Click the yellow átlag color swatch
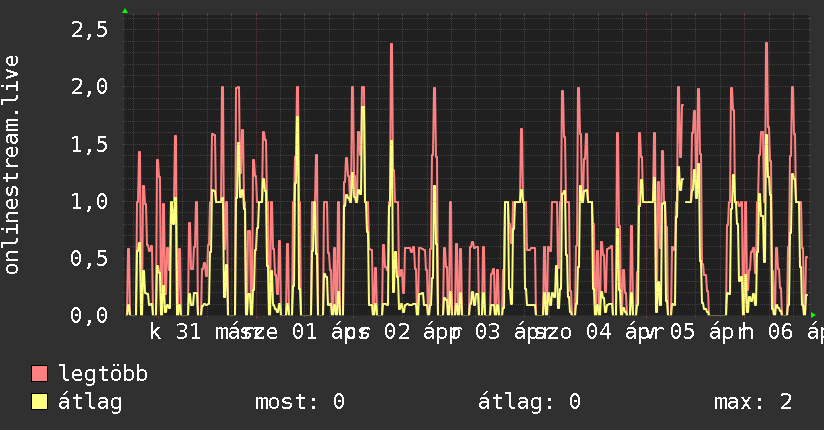The width and height of the screenshot is (824, 430). (39, 402)
